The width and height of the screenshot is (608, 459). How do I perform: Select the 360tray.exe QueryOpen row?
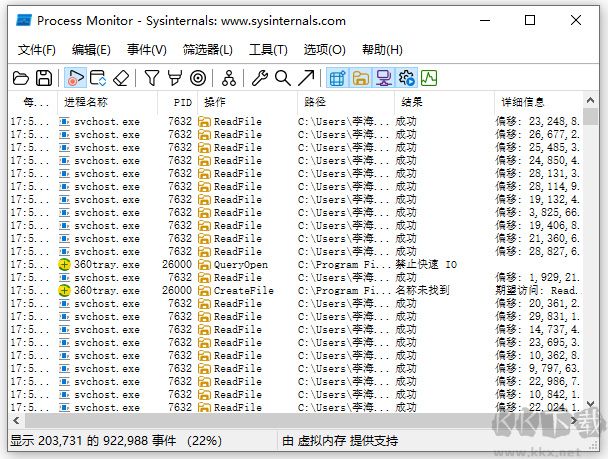[x=295, y=264]
